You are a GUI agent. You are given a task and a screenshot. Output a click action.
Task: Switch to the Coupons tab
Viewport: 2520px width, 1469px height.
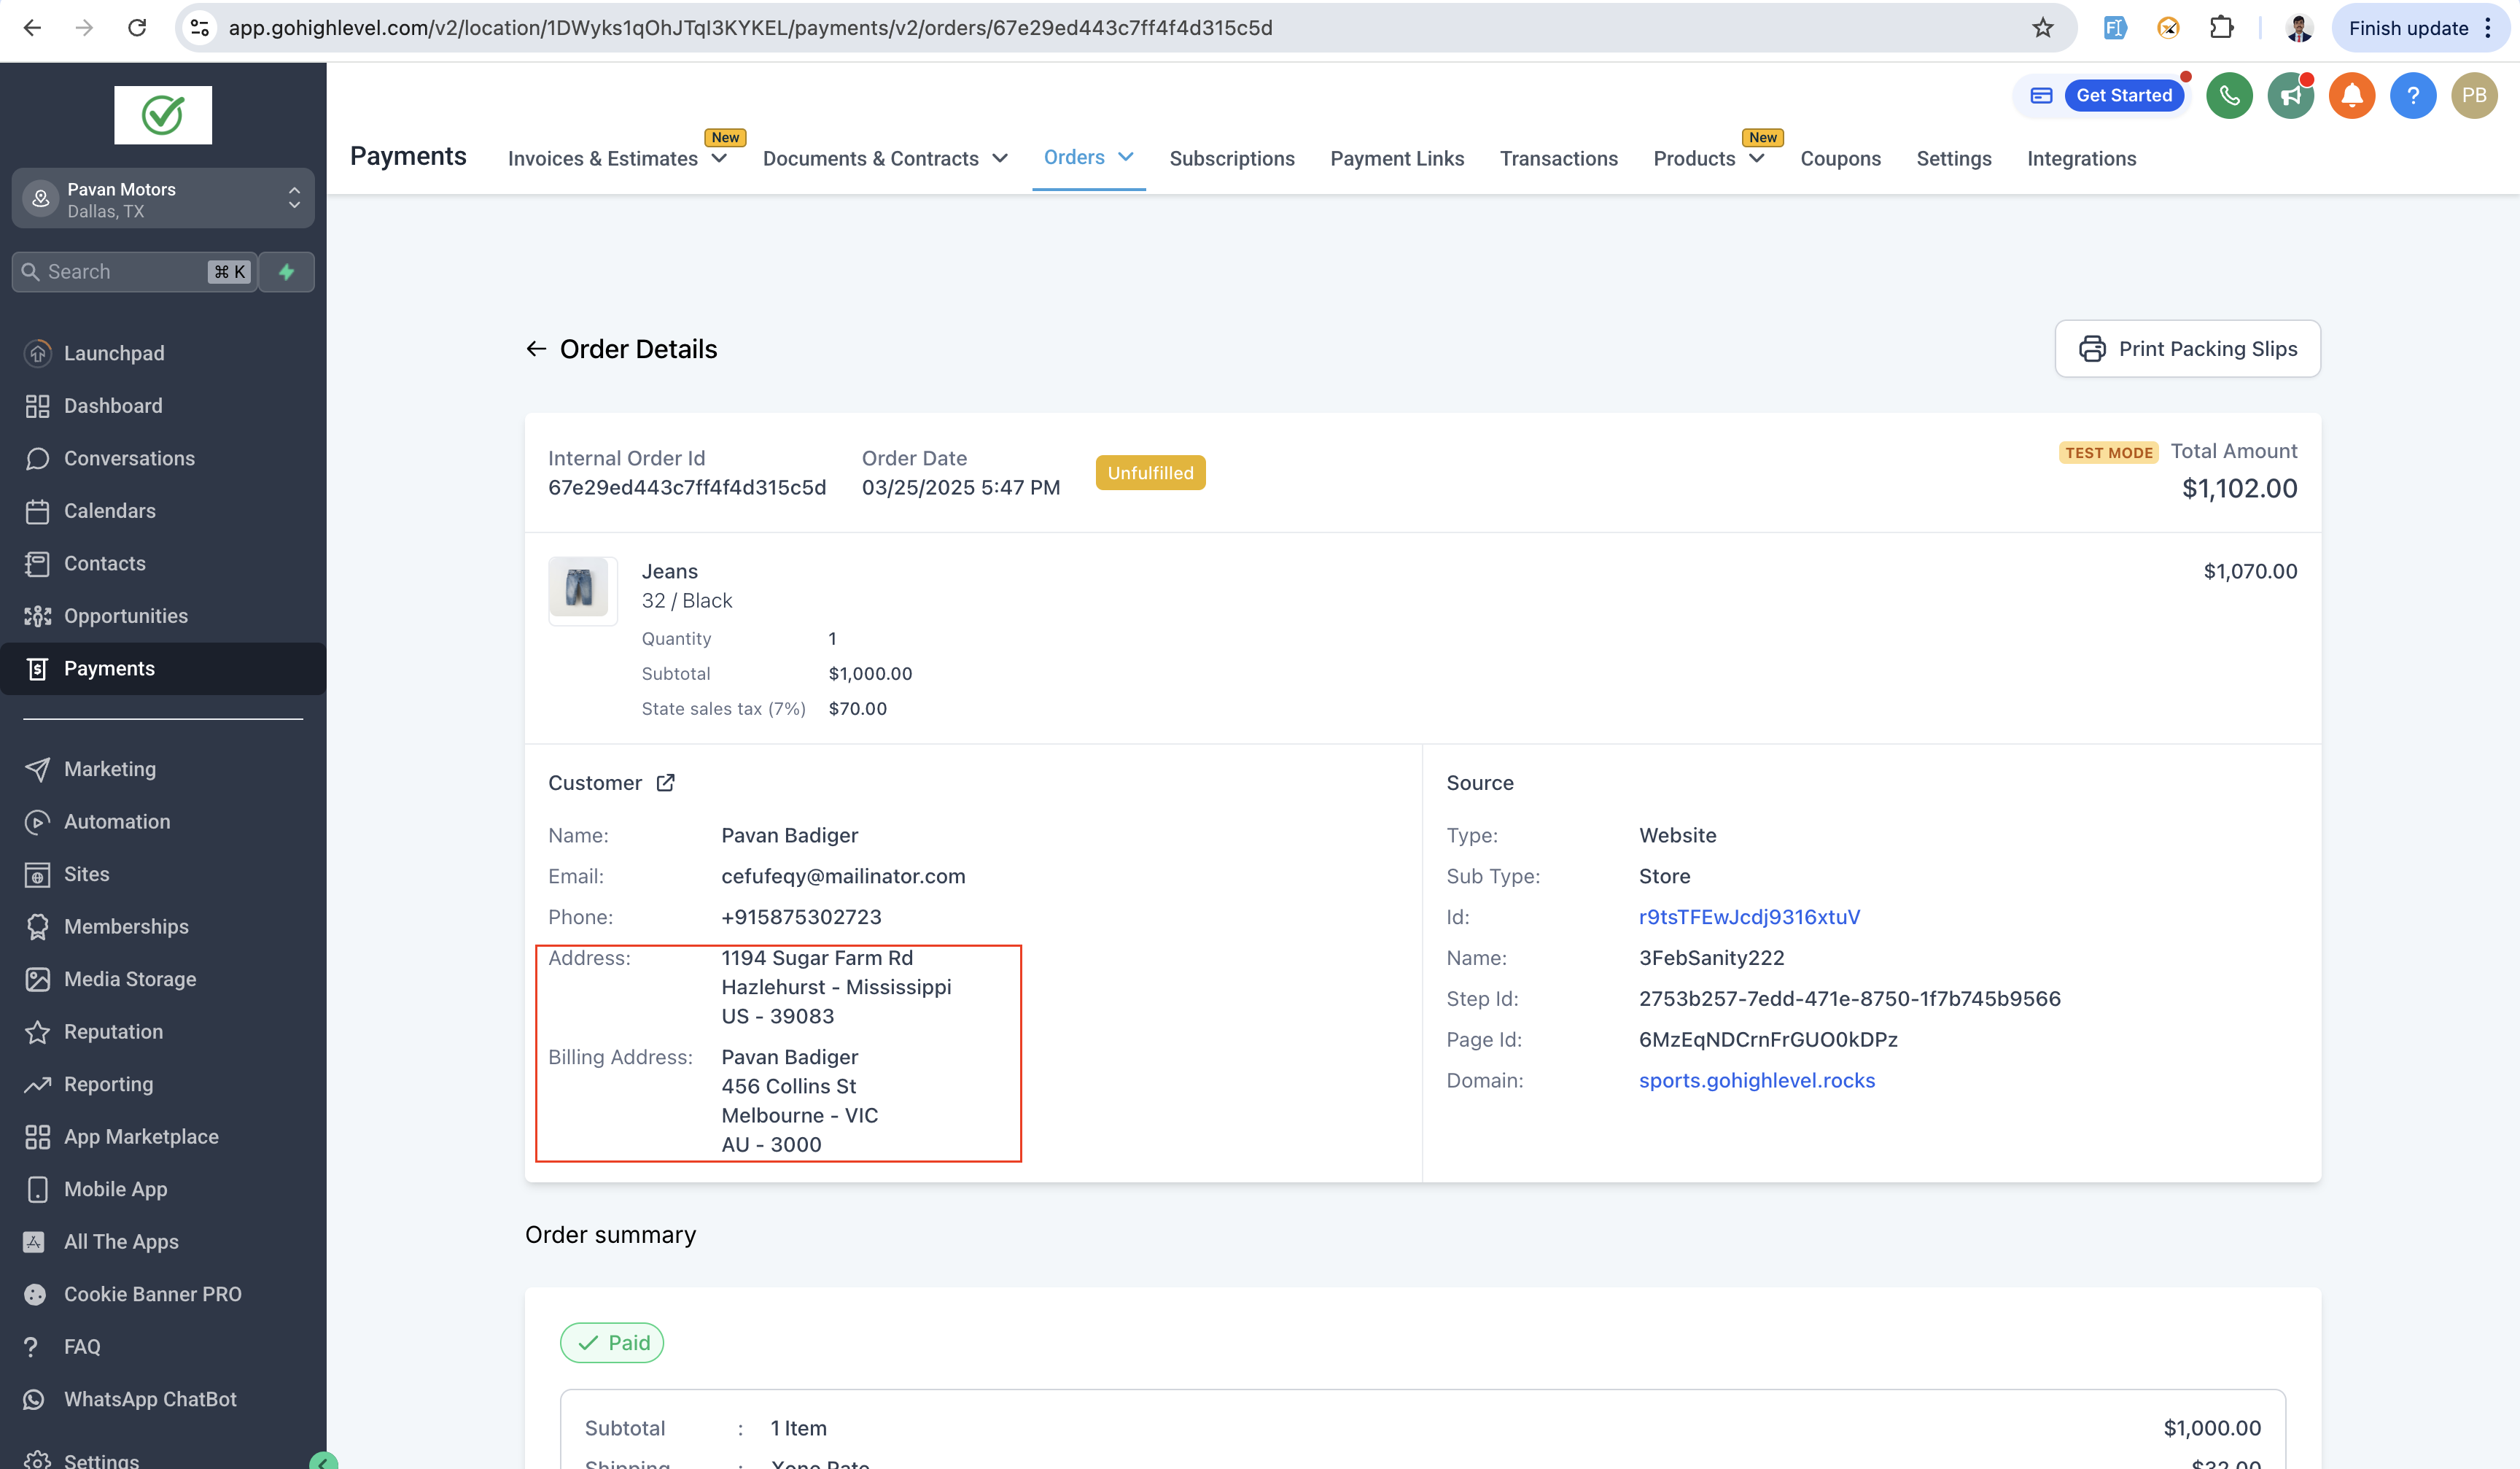(1840, 158)
